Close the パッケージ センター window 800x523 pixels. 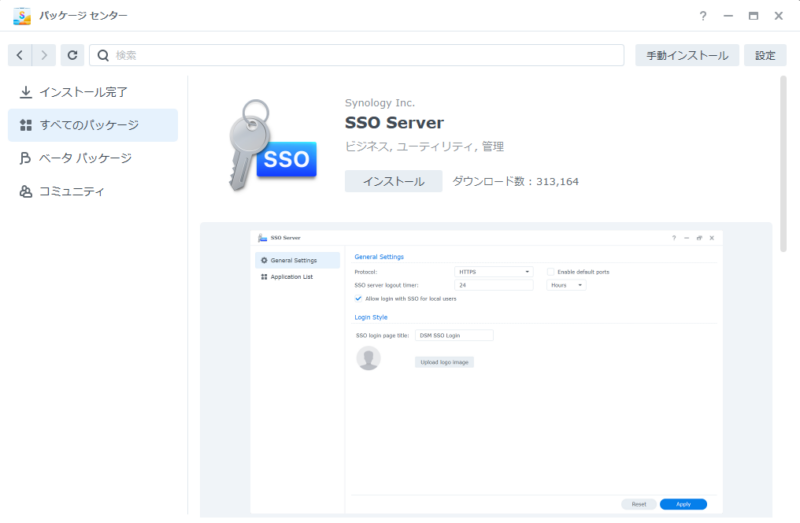click(779, 16)
